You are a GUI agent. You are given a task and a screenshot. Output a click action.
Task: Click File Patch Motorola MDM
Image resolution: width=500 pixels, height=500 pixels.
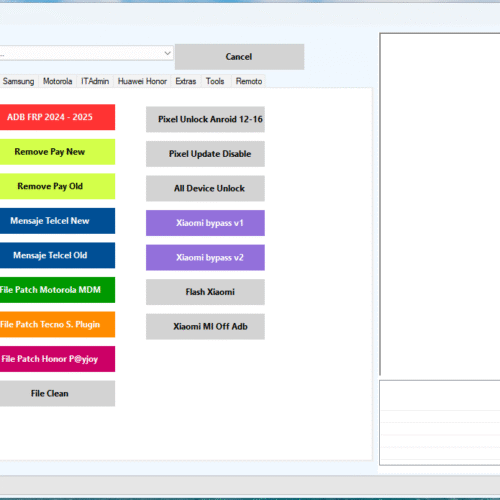[x=57, y=290]
